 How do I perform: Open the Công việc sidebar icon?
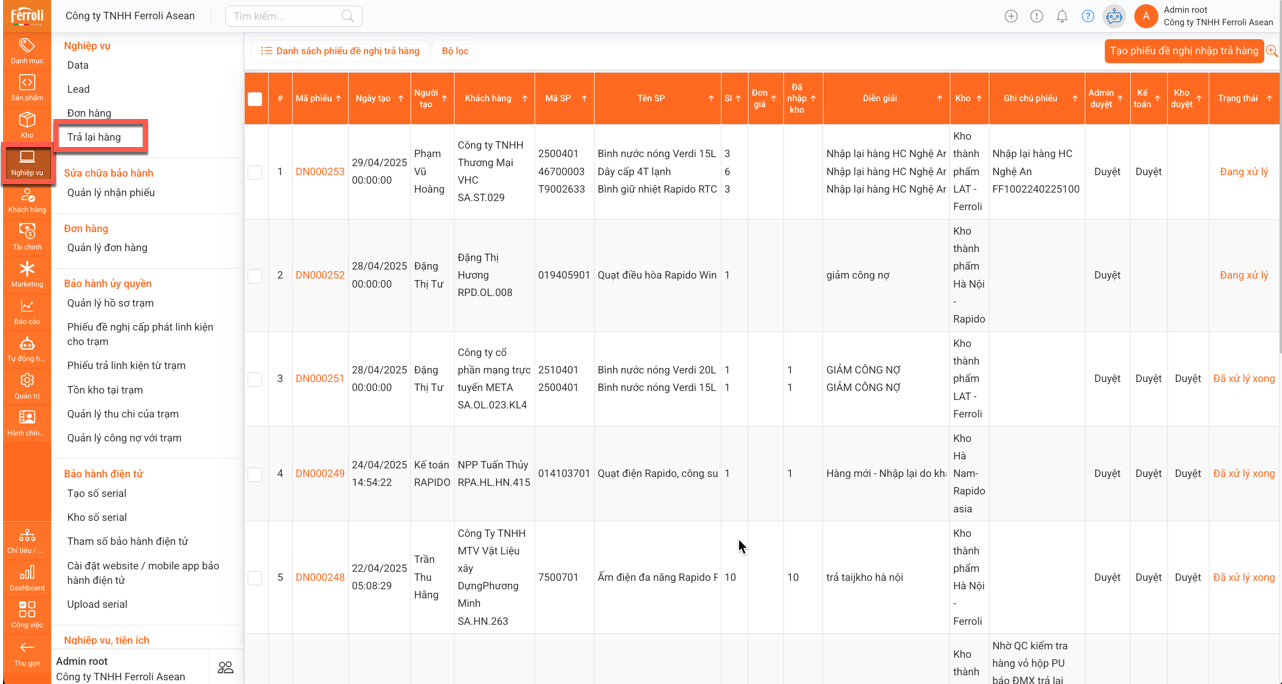tap(27, 615)
